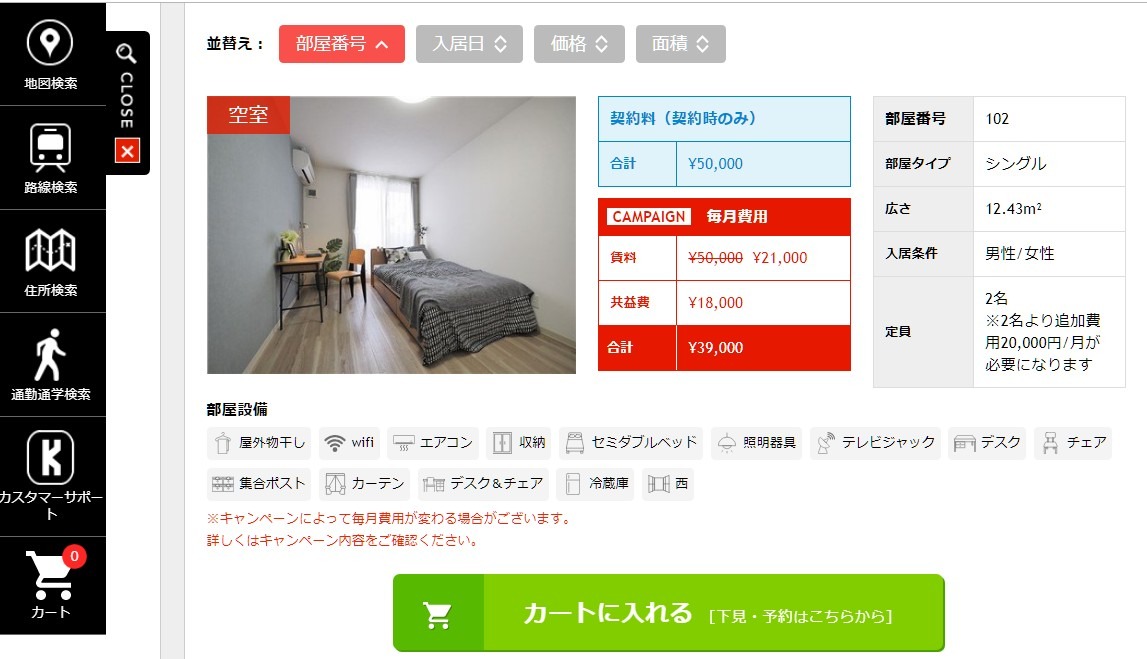Sort listings by 面積

pyautogui.click(x=680, y=44)
